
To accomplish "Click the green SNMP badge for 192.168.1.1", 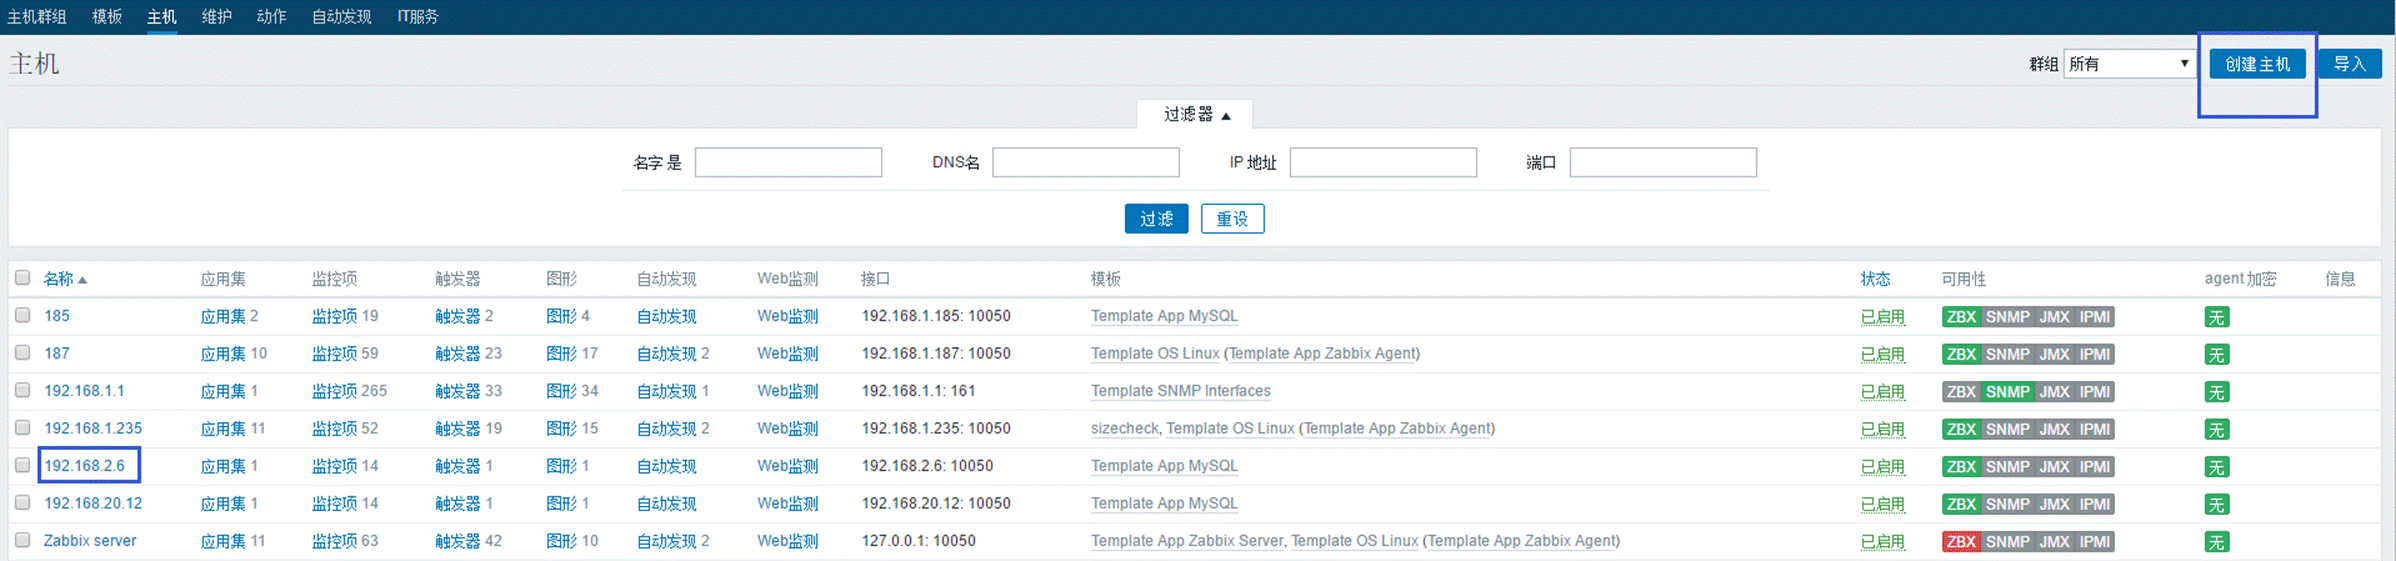I will click(x=2007, y=392).
